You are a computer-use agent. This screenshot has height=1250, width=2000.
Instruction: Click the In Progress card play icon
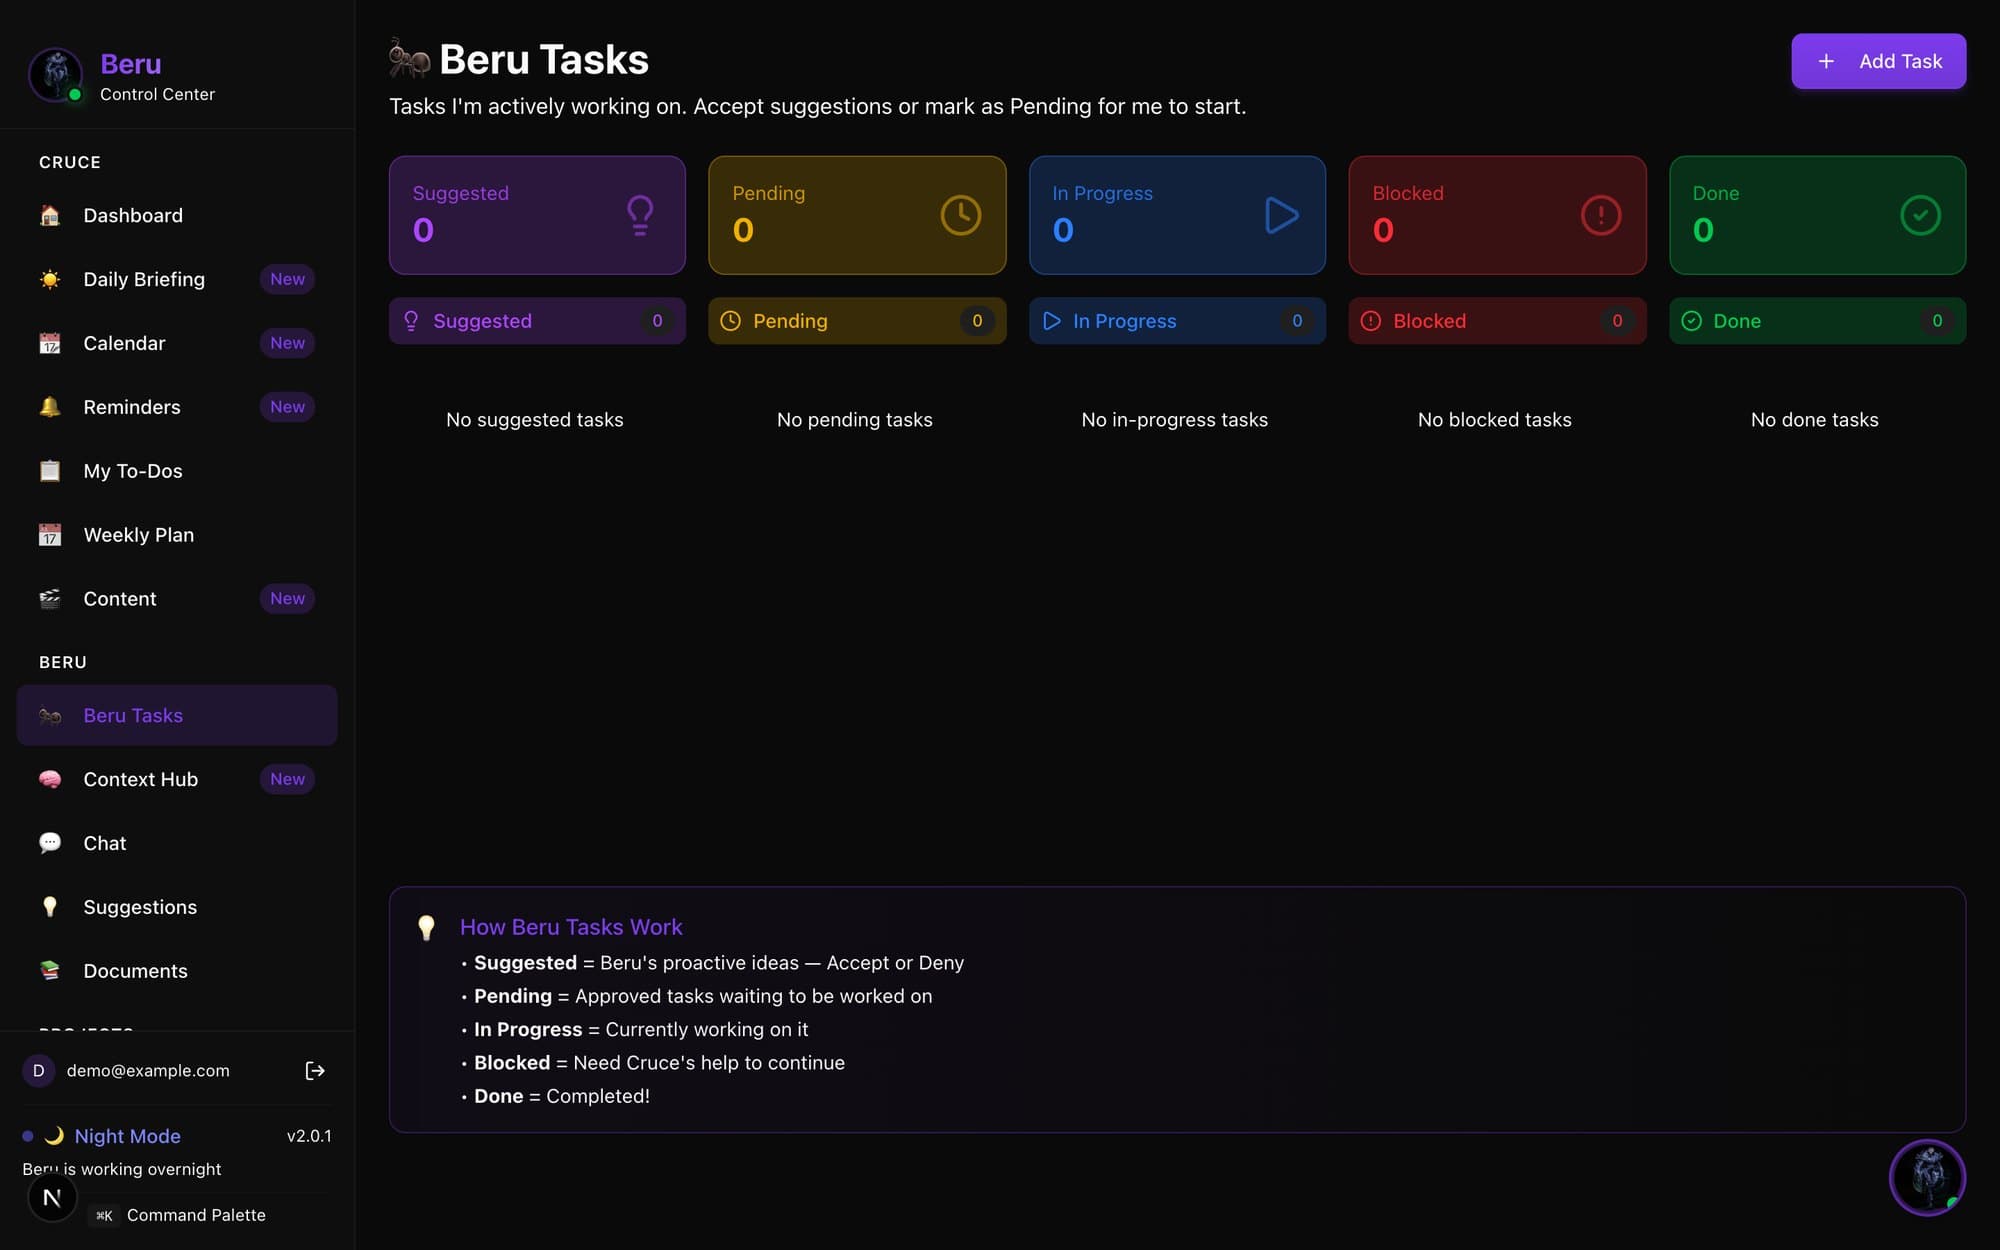(x=1281, y=215)
